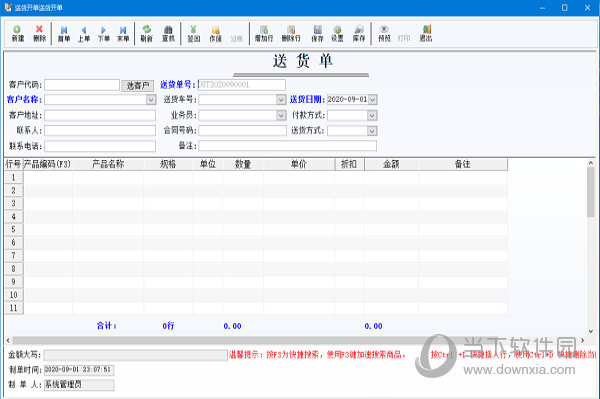Open 设置 (Settings) toolbar icon
The image size is (600, 399).
click(x=337, y=34)
